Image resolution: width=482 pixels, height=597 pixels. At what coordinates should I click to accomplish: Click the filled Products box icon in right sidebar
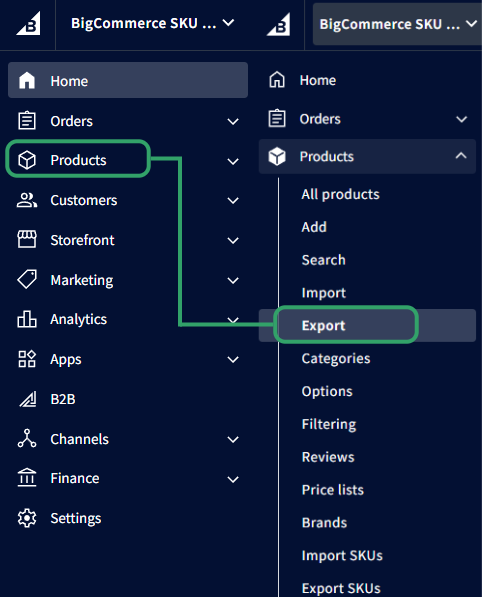pos(277,156)
